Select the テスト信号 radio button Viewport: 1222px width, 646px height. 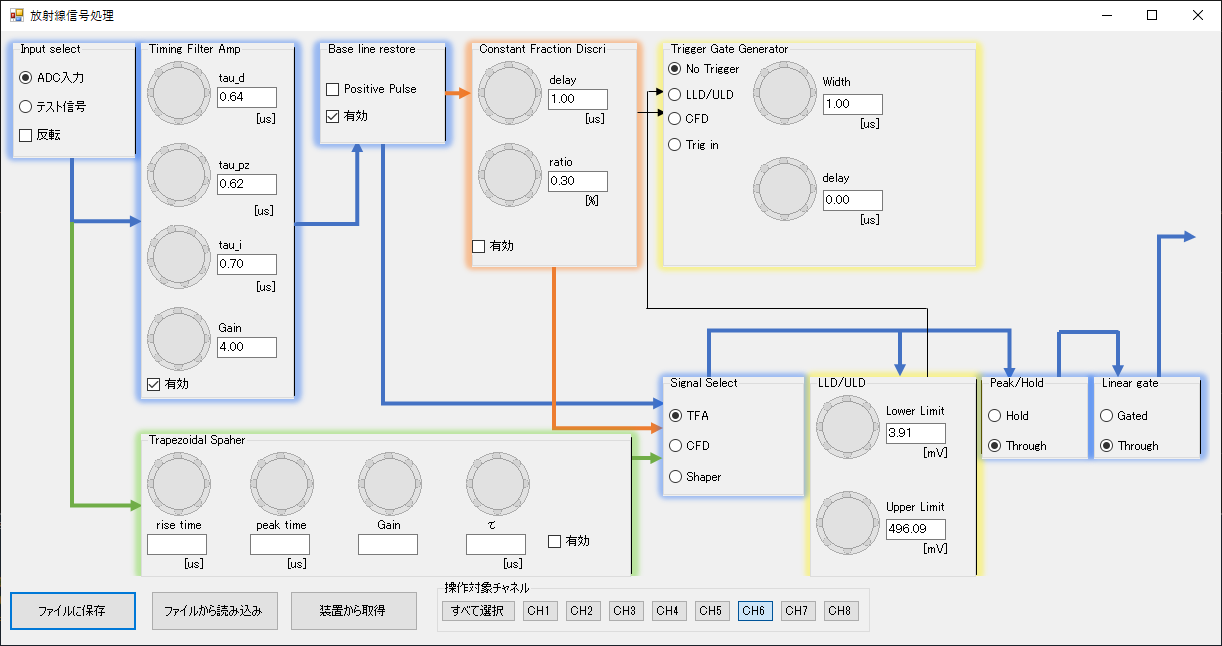[x=26, y=107]
